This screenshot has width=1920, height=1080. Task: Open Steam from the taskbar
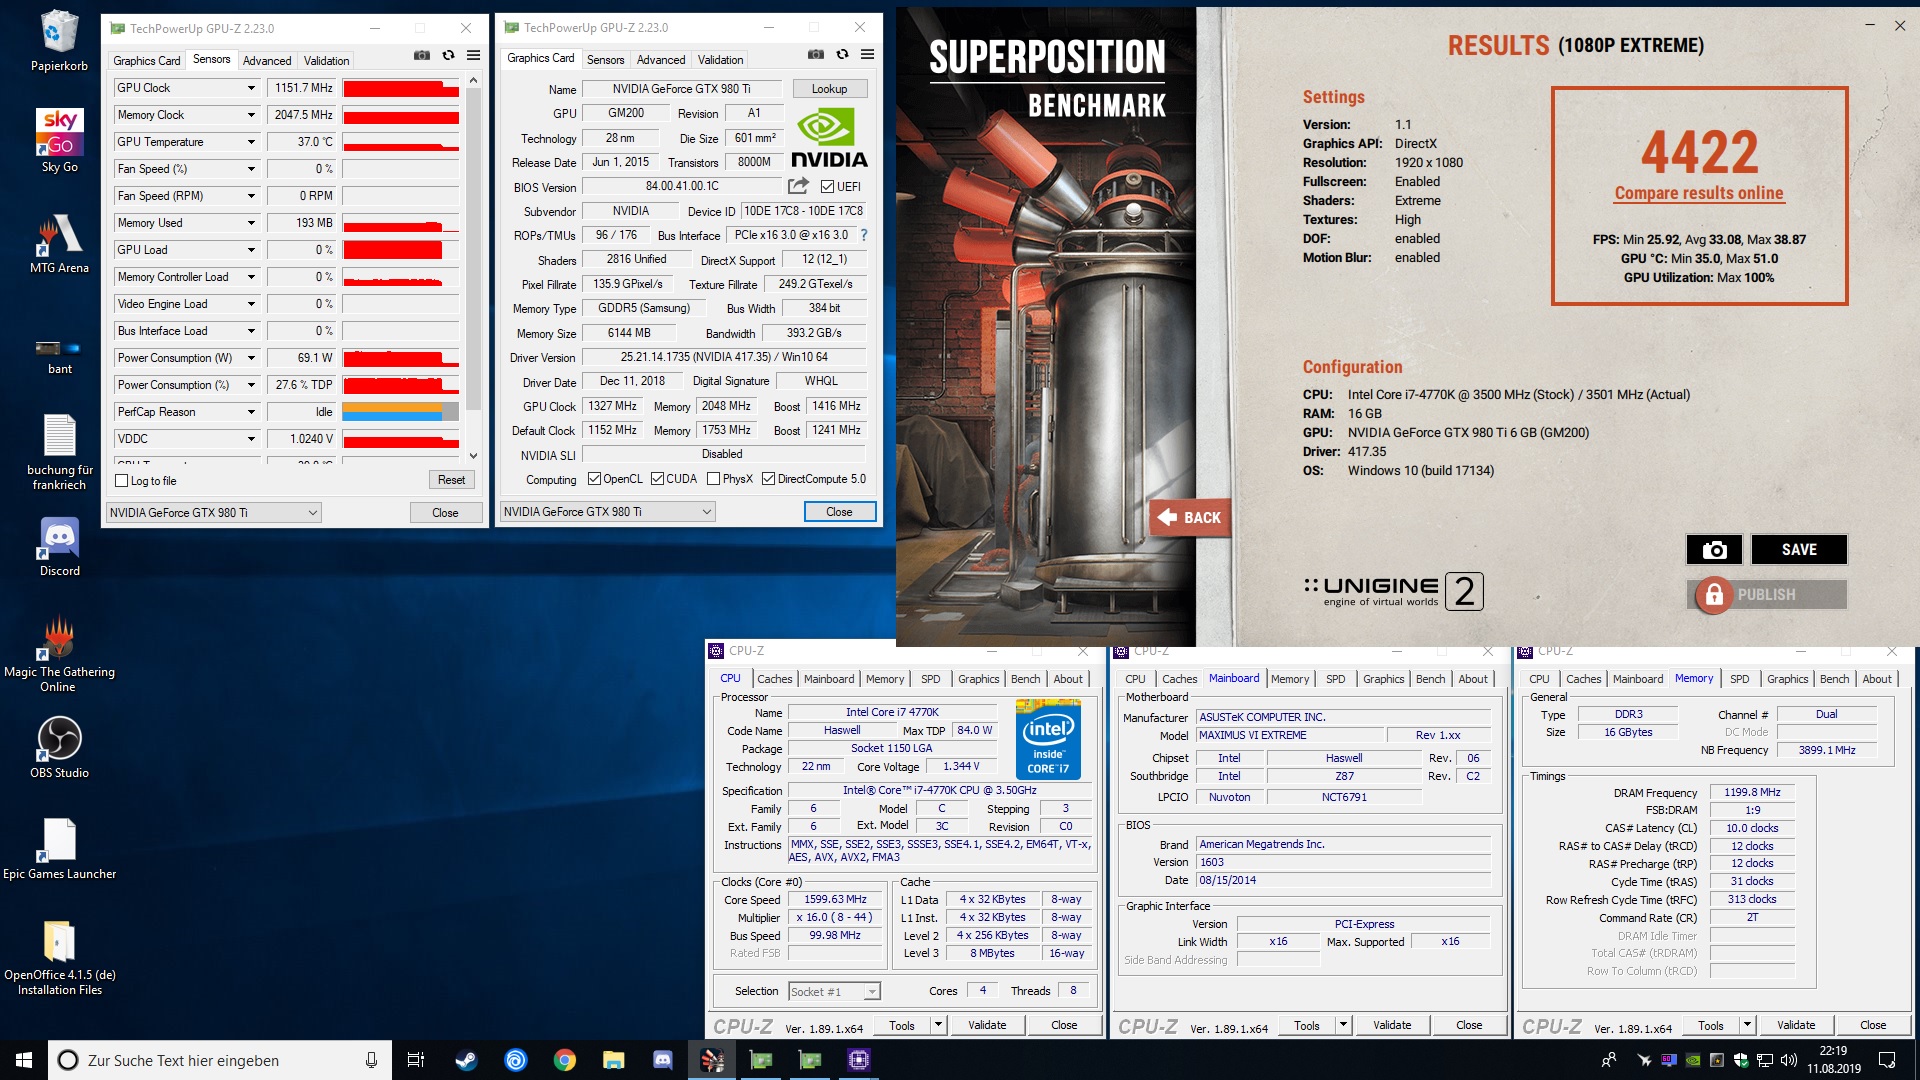click(466, 1060)
